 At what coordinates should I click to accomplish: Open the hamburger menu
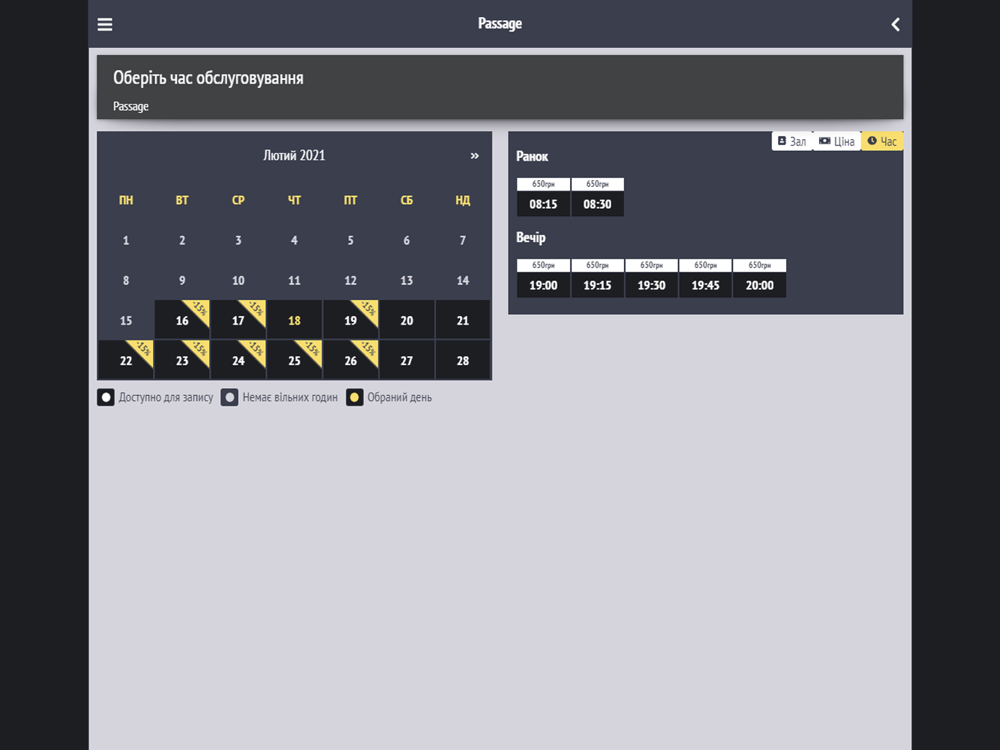click(x=105, y=24)
